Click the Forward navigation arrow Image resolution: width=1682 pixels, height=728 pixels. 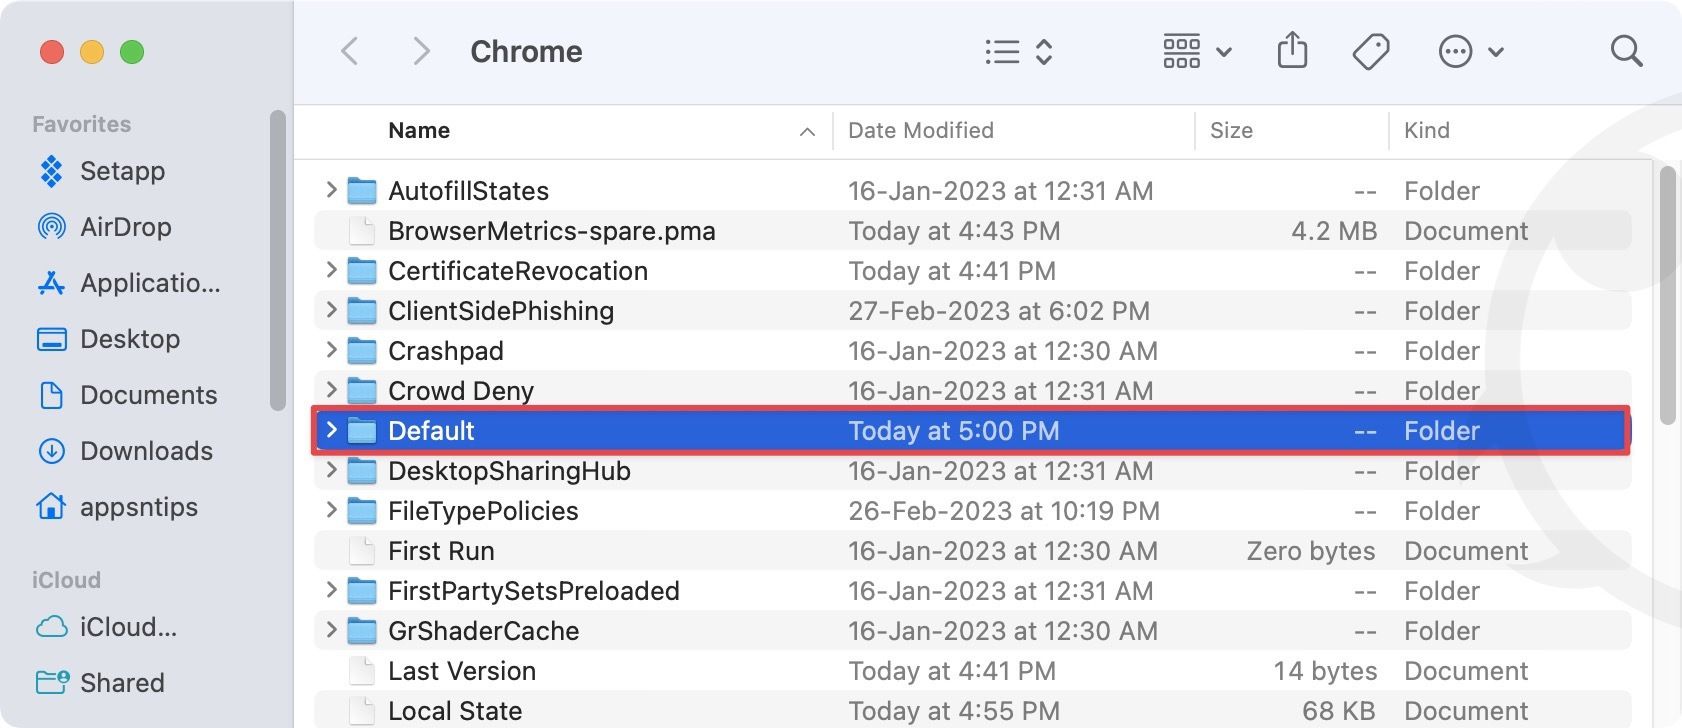(x=421, y=52)
